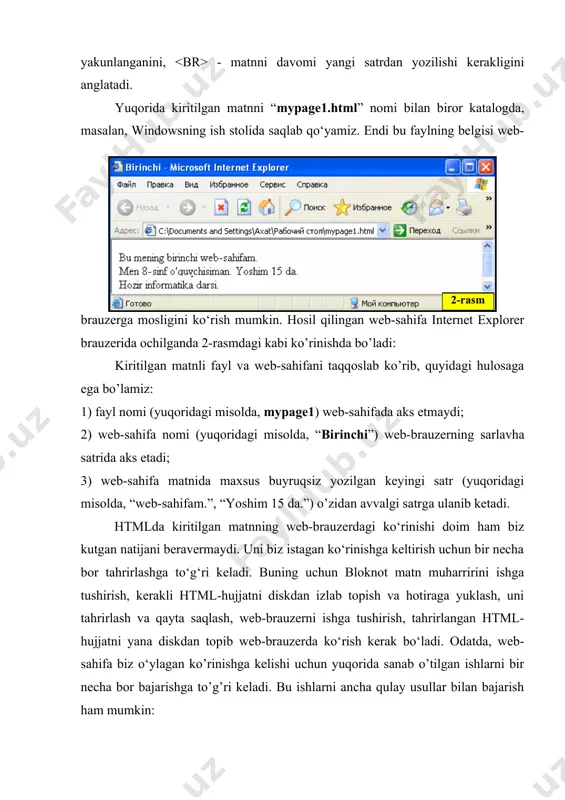This screenshot has height=800, width=565.
Task: Click the yellow 2-rasm caption label
Action: [468, 301]
